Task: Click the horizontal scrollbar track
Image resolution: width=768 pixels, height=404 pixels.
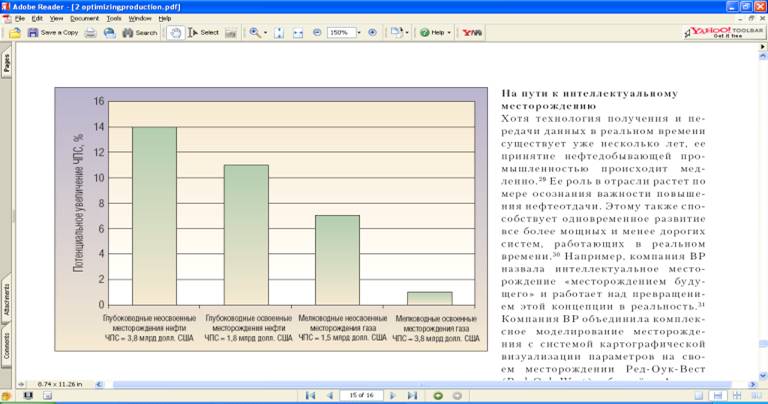Action: (400, 383)
